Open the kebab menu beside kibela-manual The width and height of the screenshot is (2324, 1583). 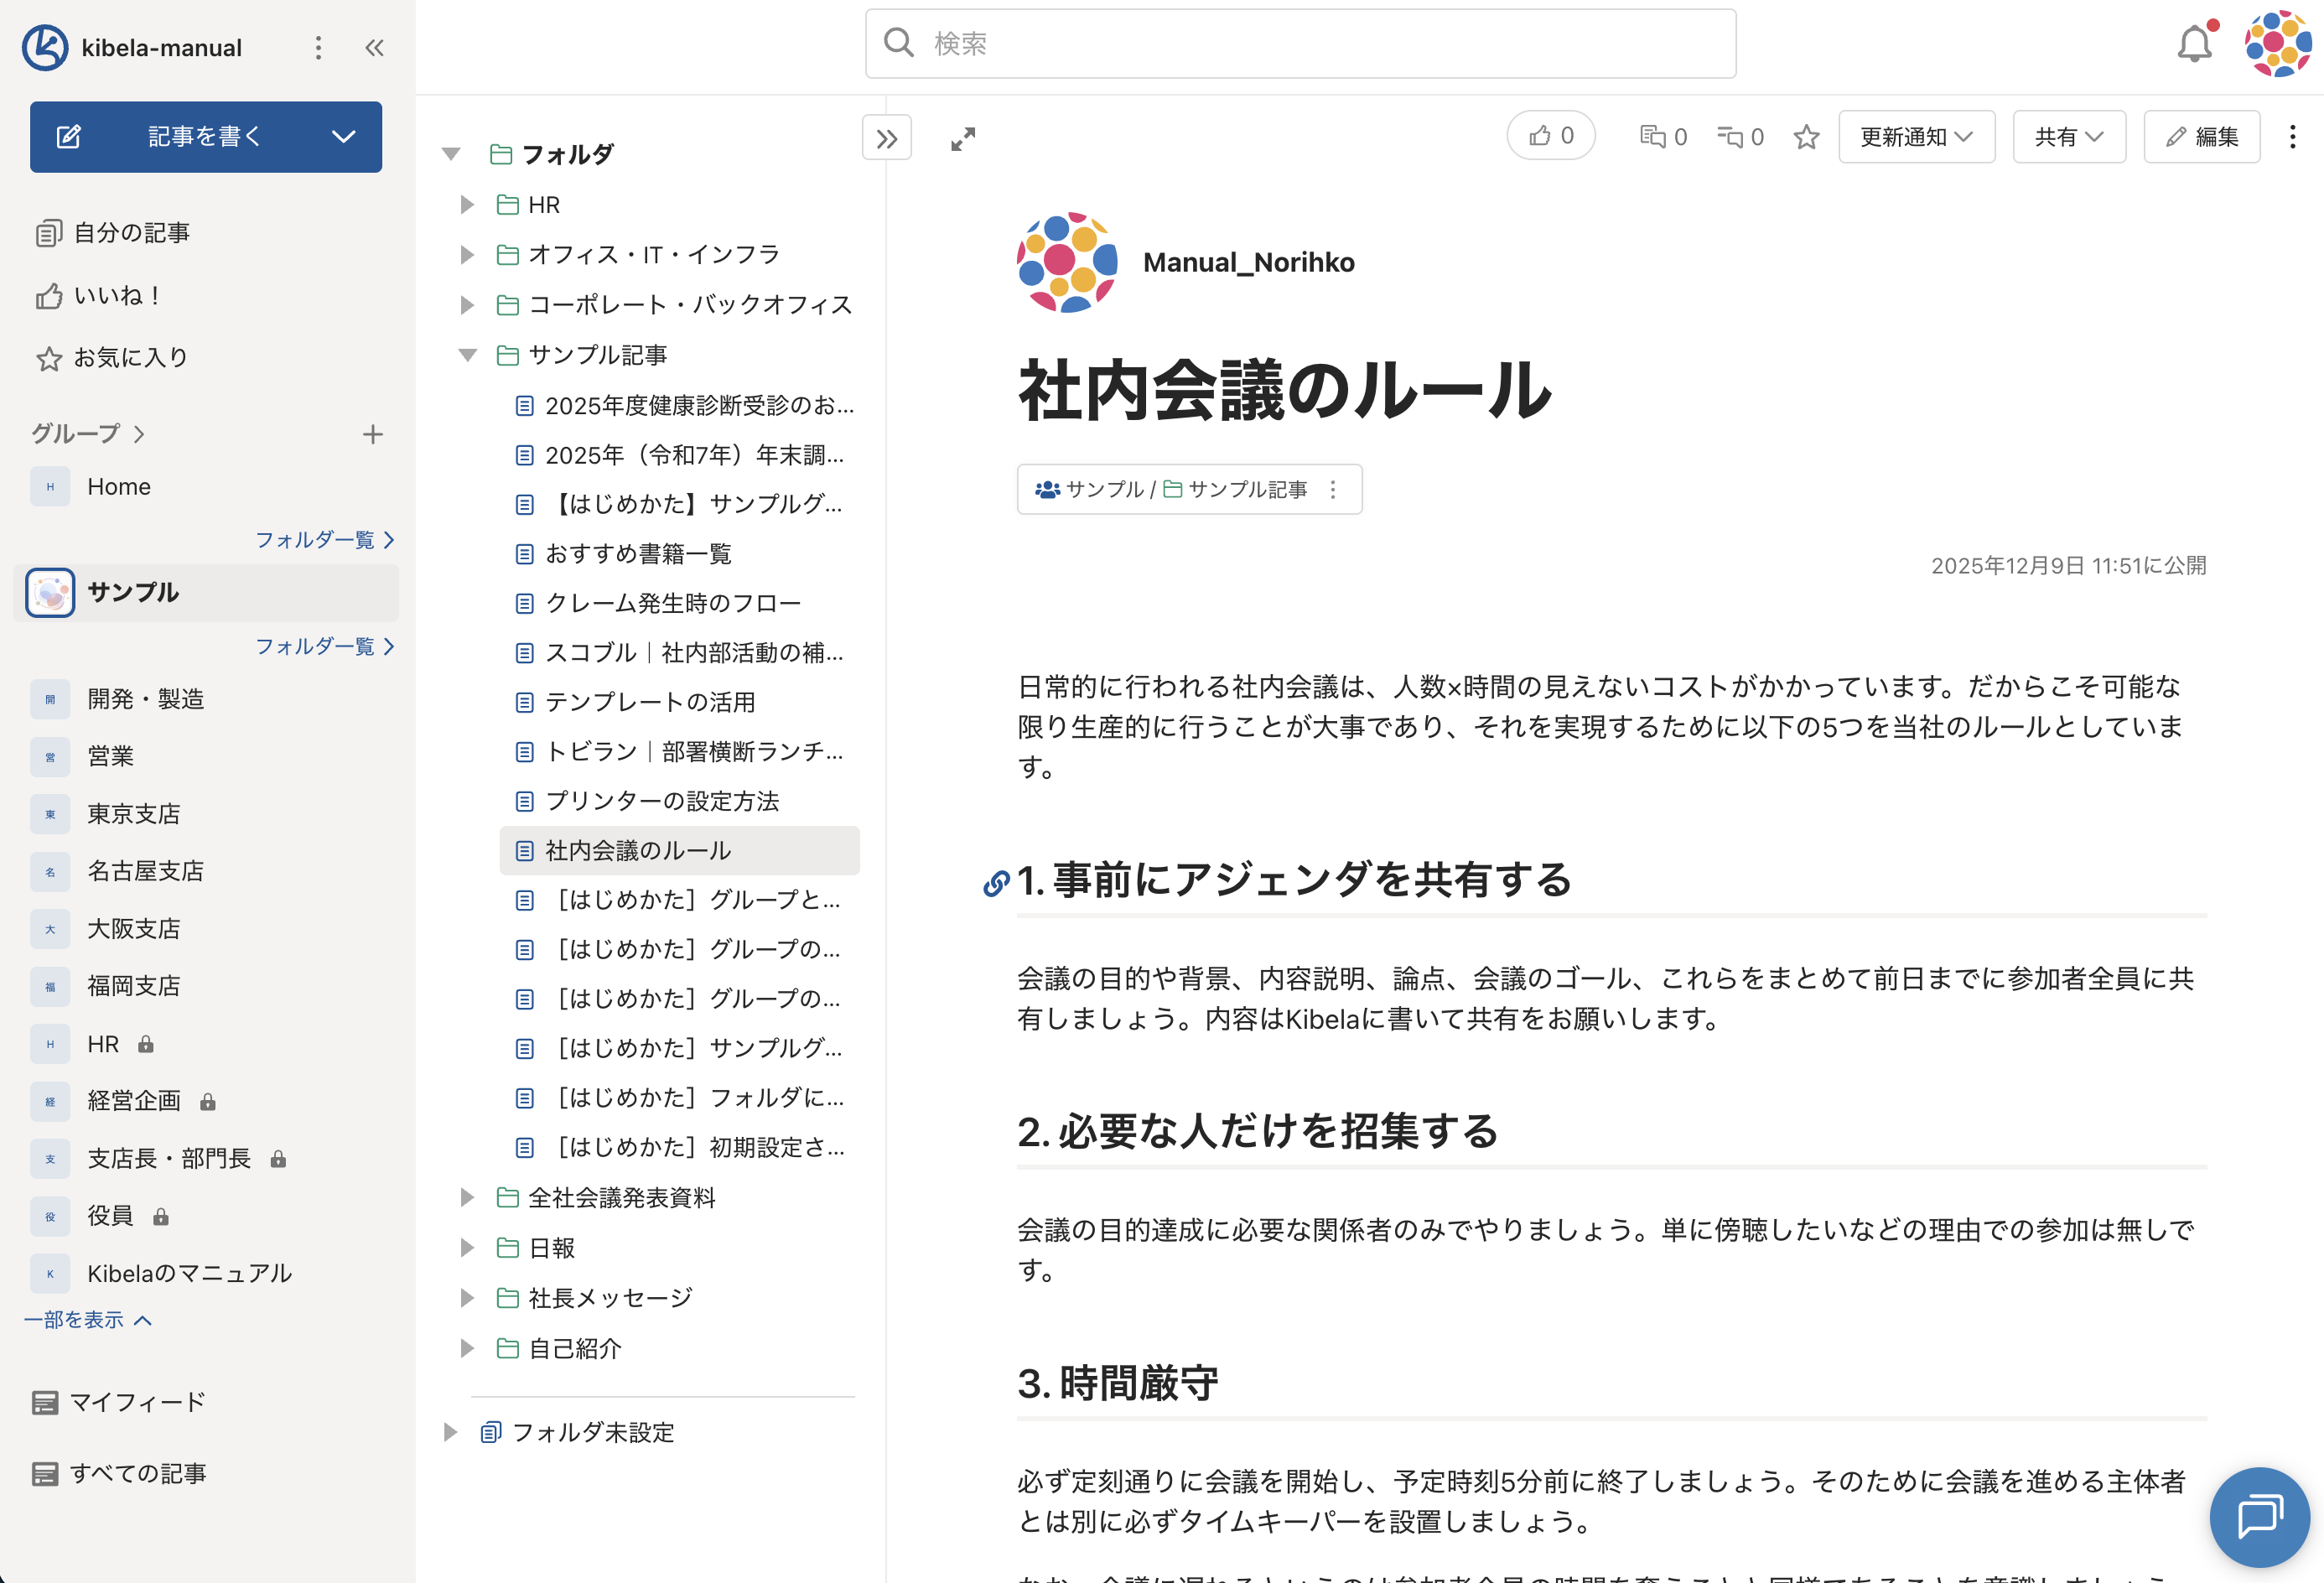(318, 47)
